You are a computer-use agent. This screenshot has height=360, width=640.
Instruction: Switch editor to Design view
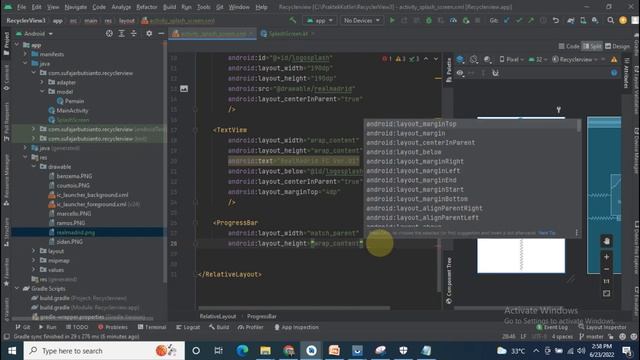[x=617, y=46]
